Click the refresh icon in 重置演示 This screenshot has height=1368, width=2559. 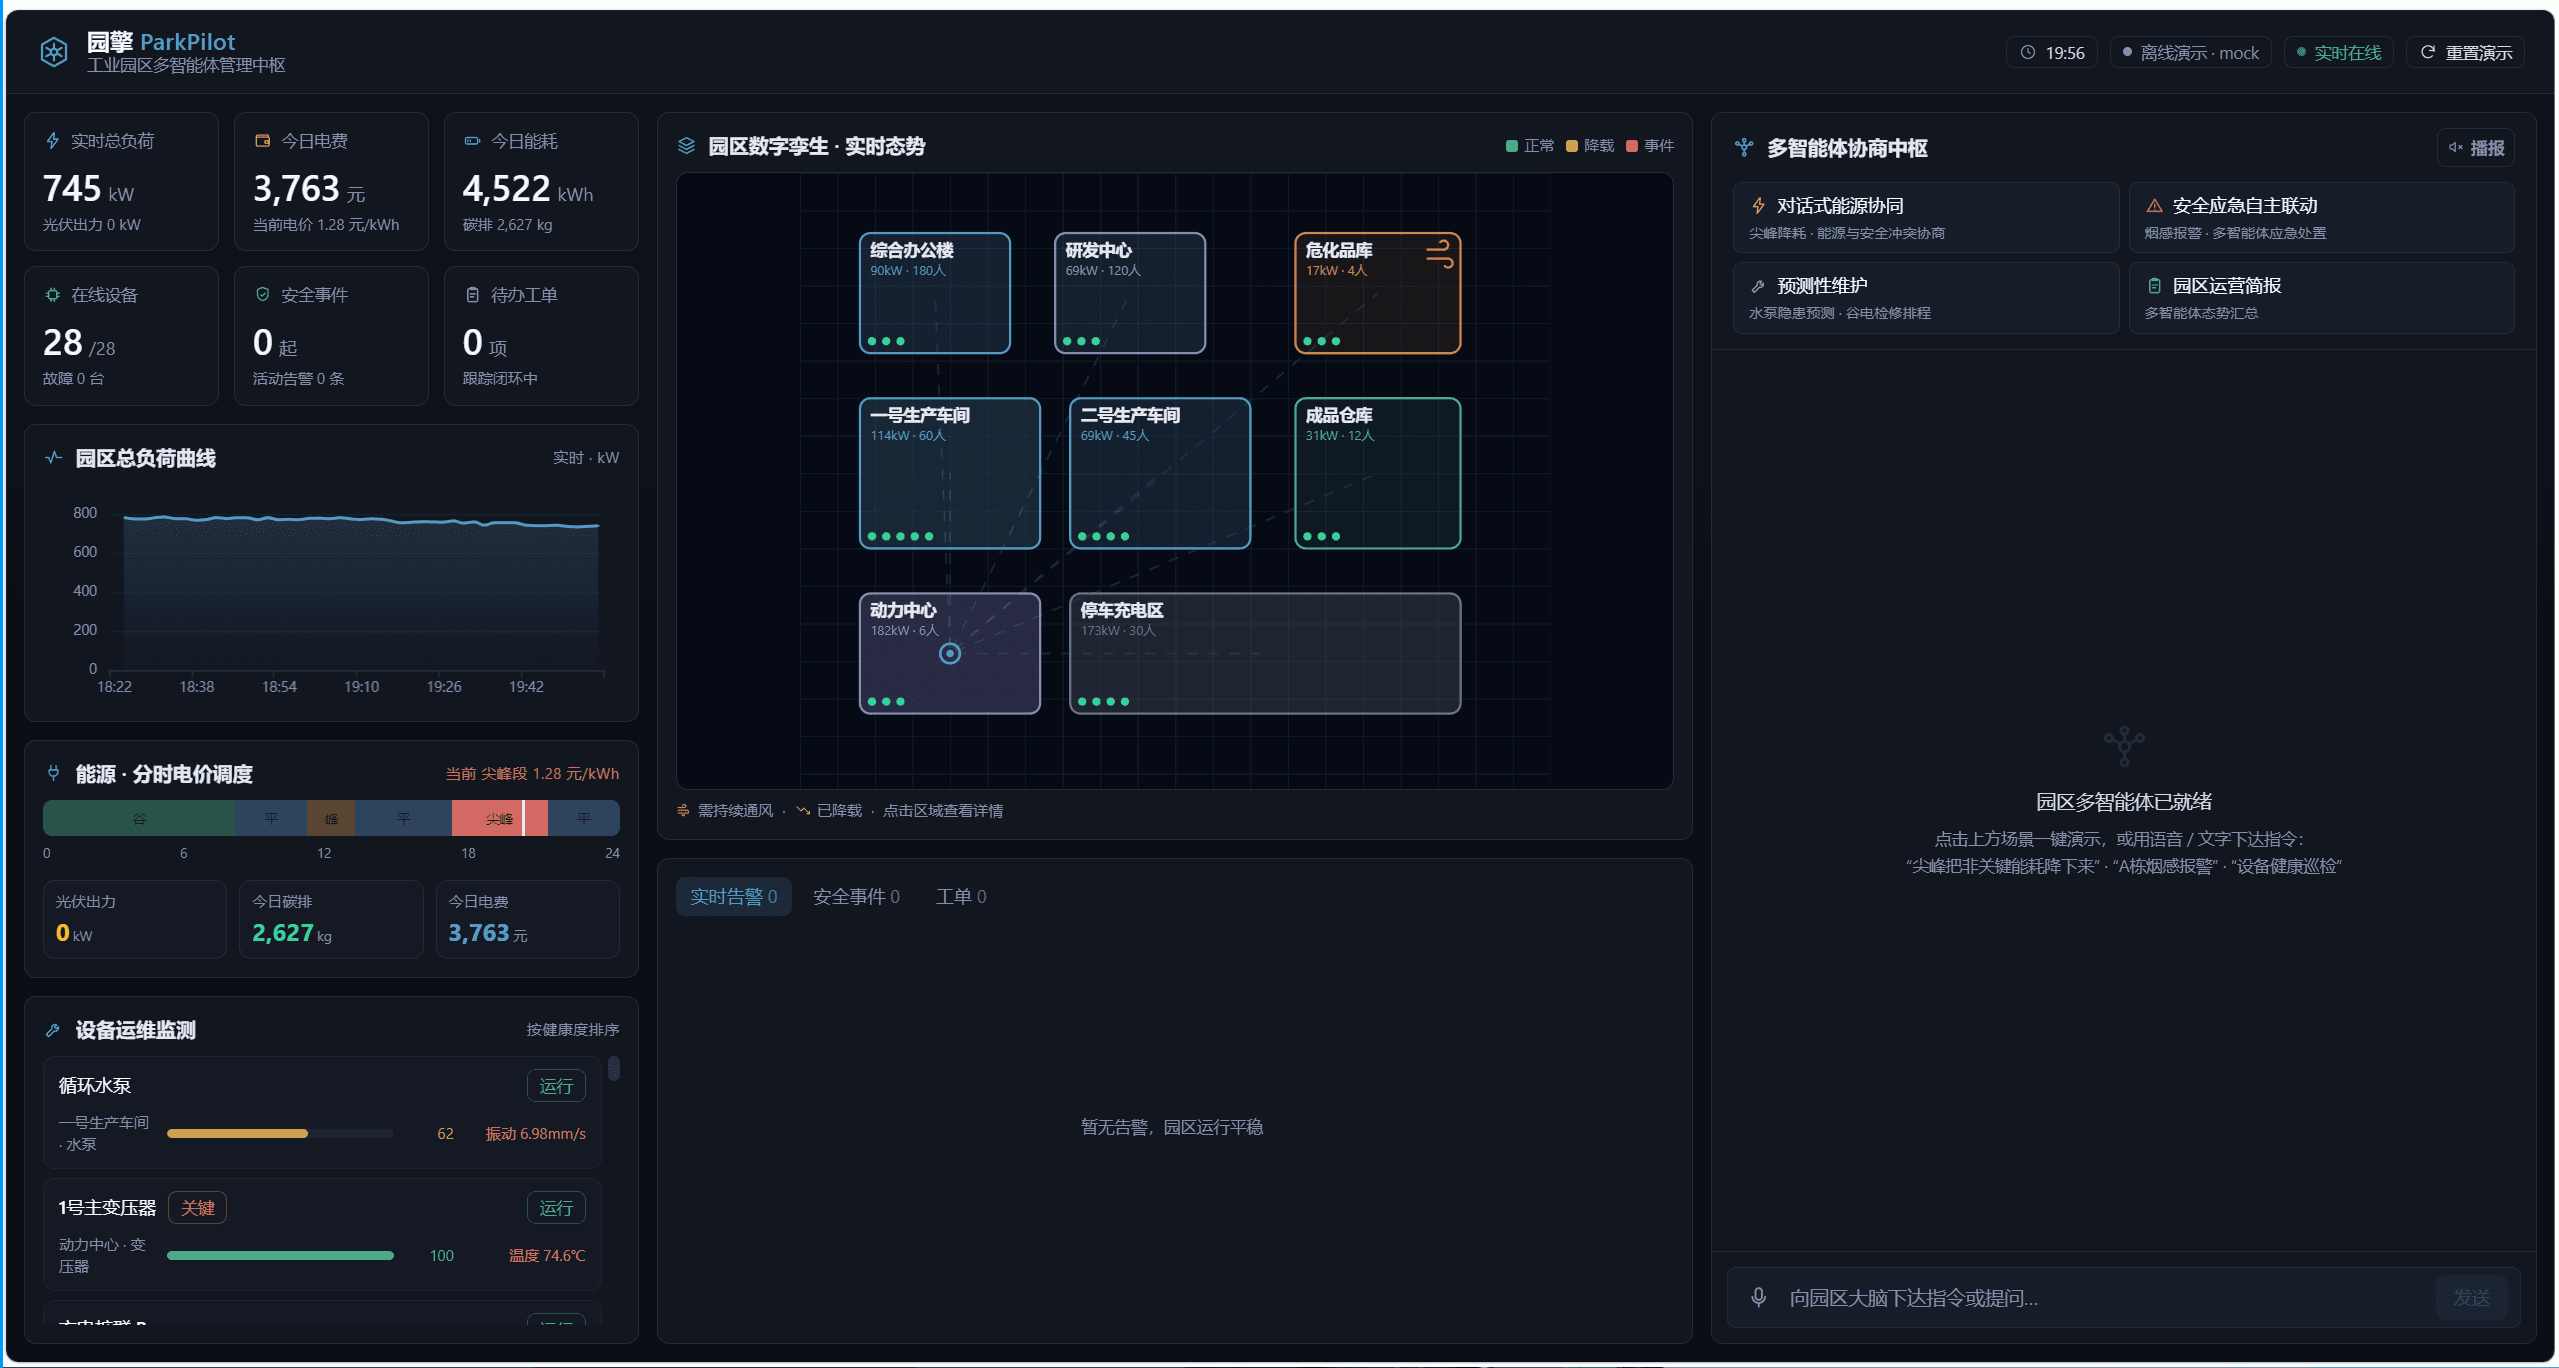(2428, 52)
